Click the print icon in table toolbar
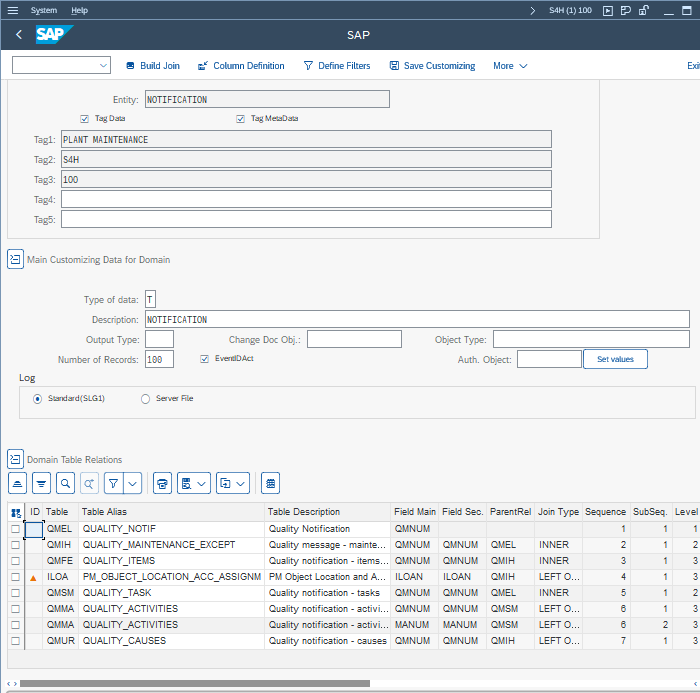Viewport: 700px width, 693px height. [x=162, y=483]
